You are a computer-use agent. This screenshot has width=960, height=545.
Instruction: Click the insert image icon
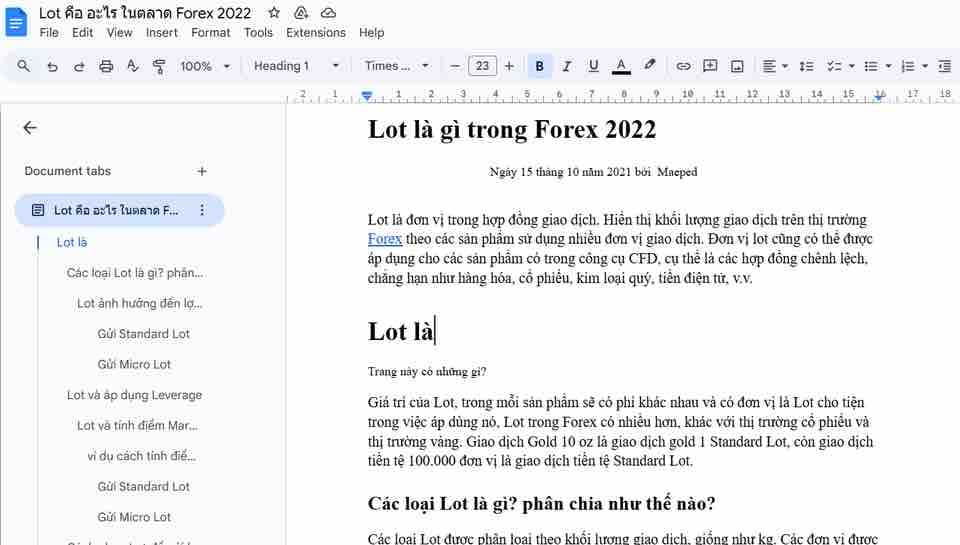pyautogui.click(x=737, y=66)
